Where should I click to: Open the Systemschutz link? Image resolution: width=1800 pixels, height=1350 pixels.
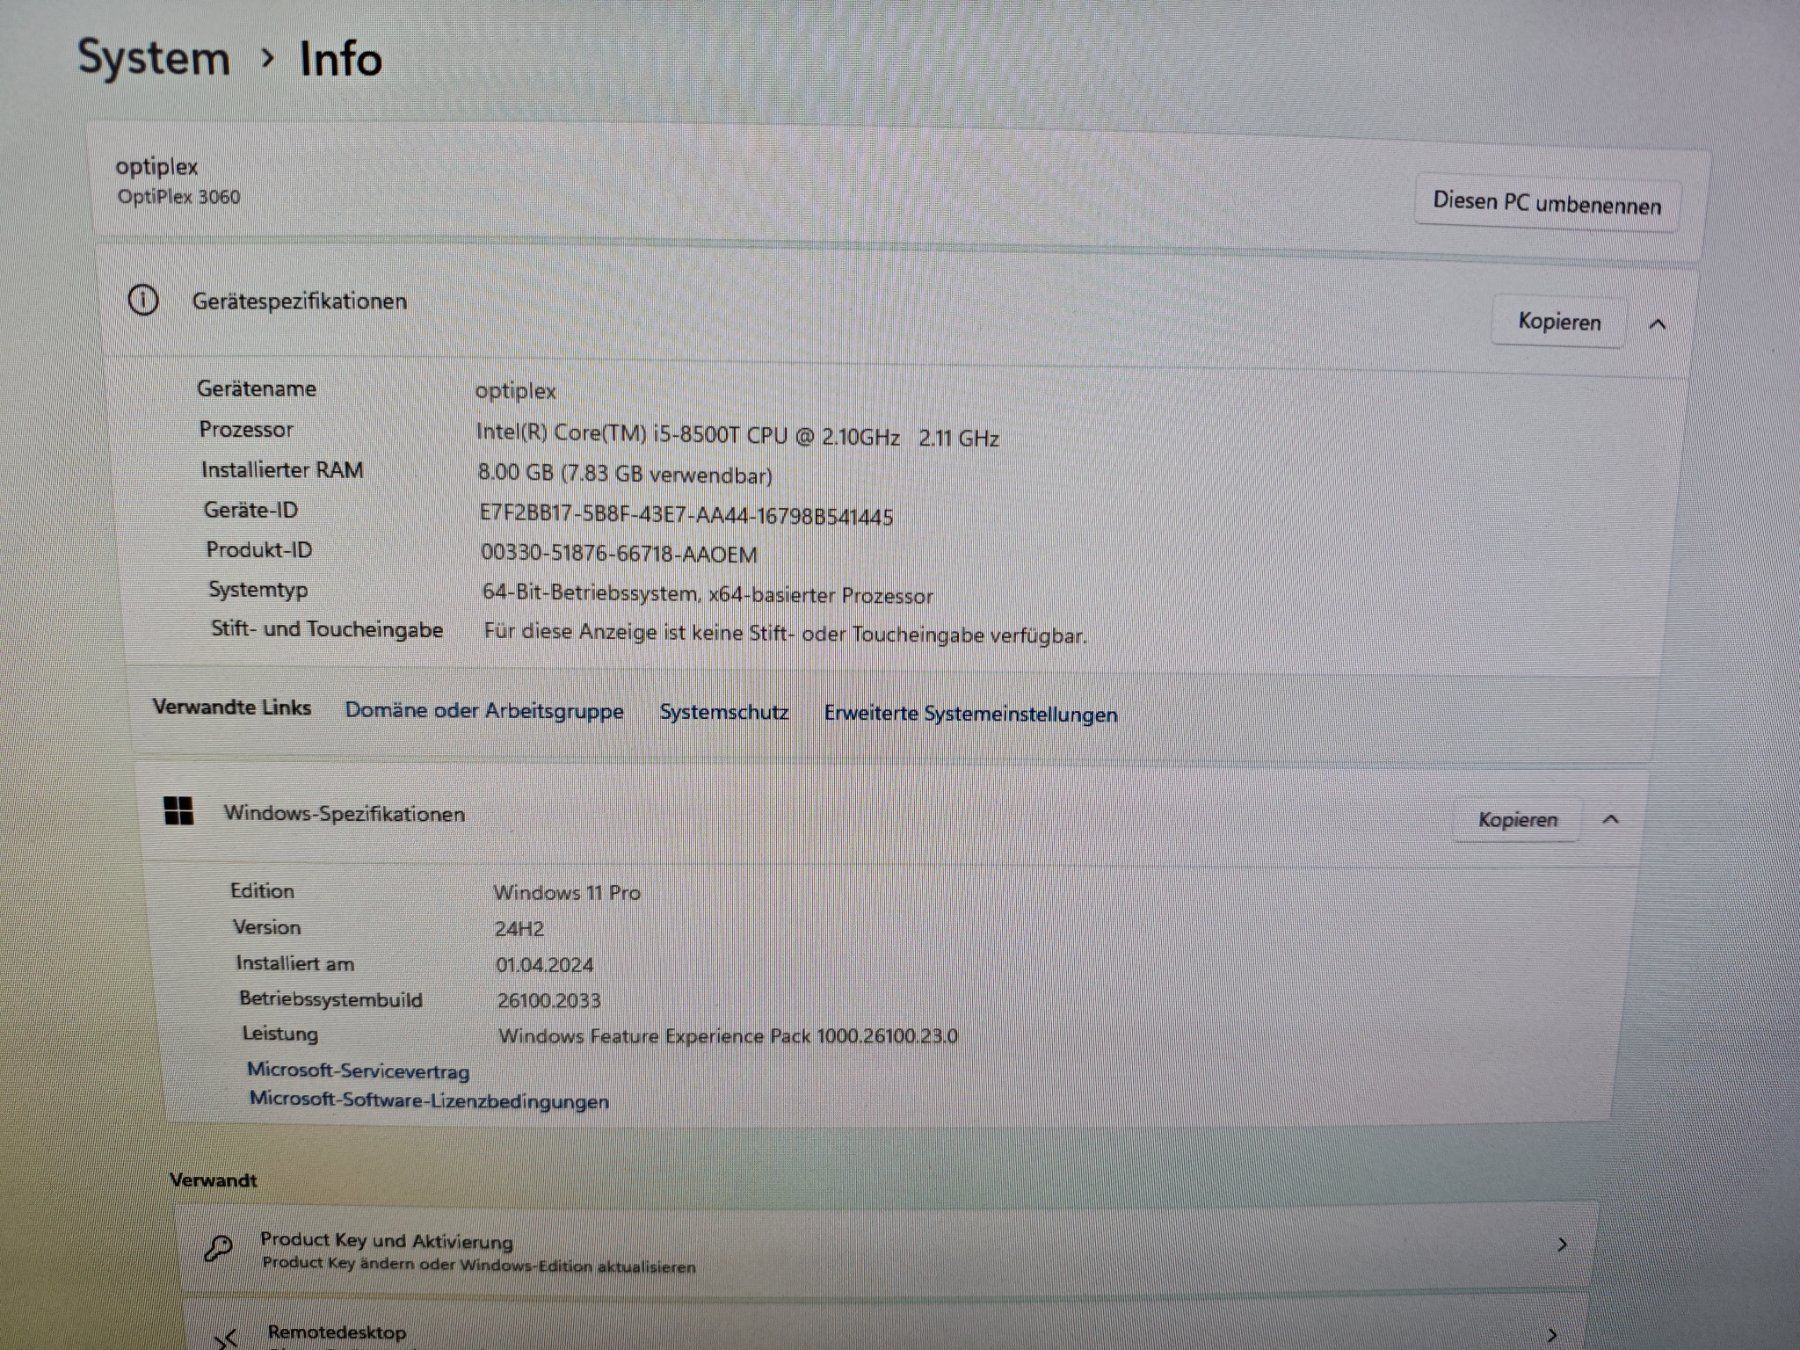click(x=724, y=712)
